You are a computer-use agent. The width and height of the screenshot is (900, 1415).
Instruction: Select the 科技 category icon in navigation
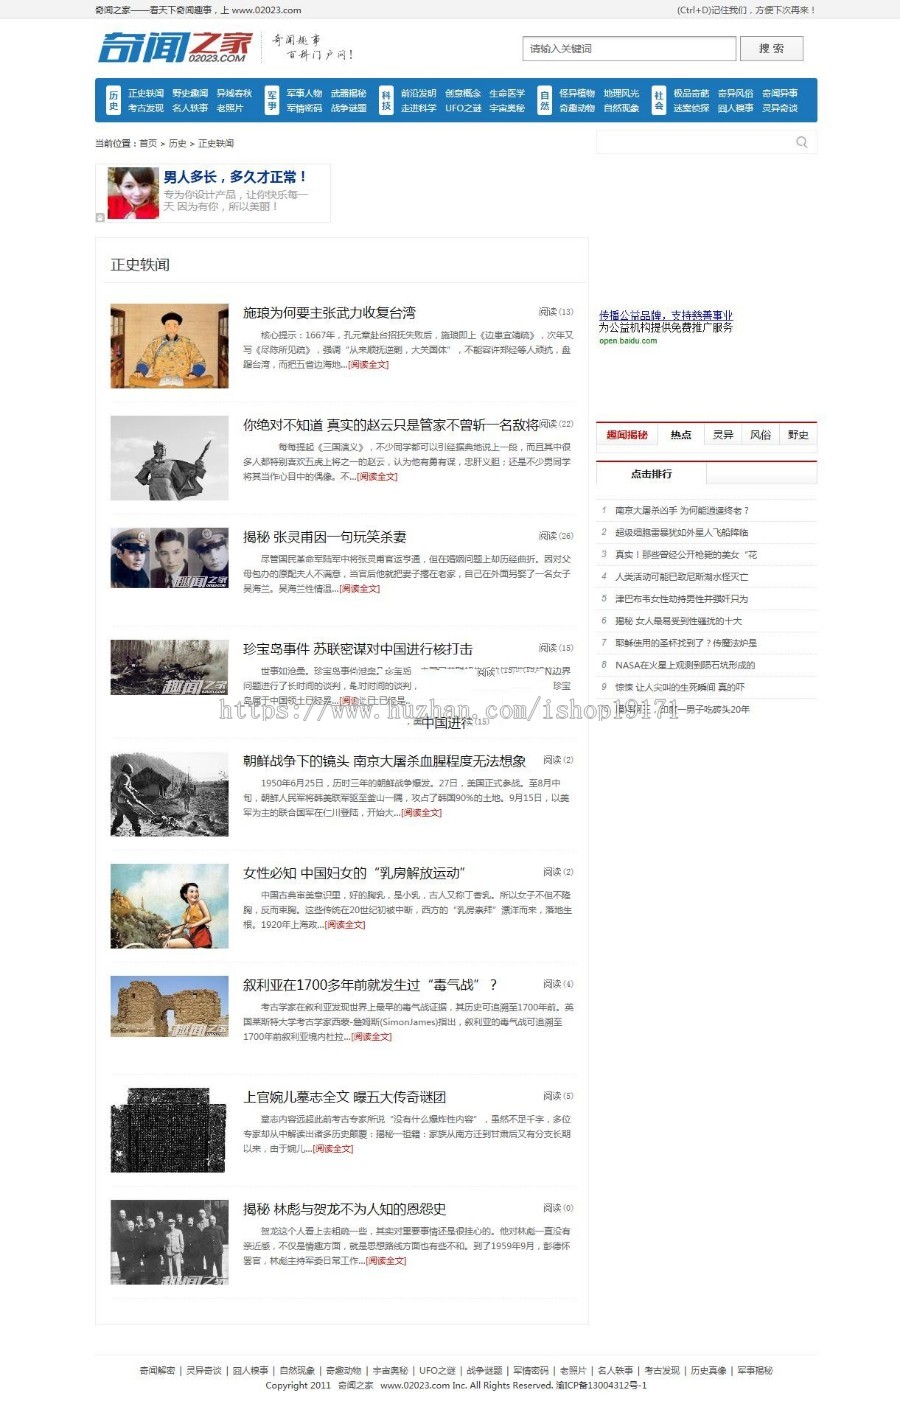coord(388,100)
